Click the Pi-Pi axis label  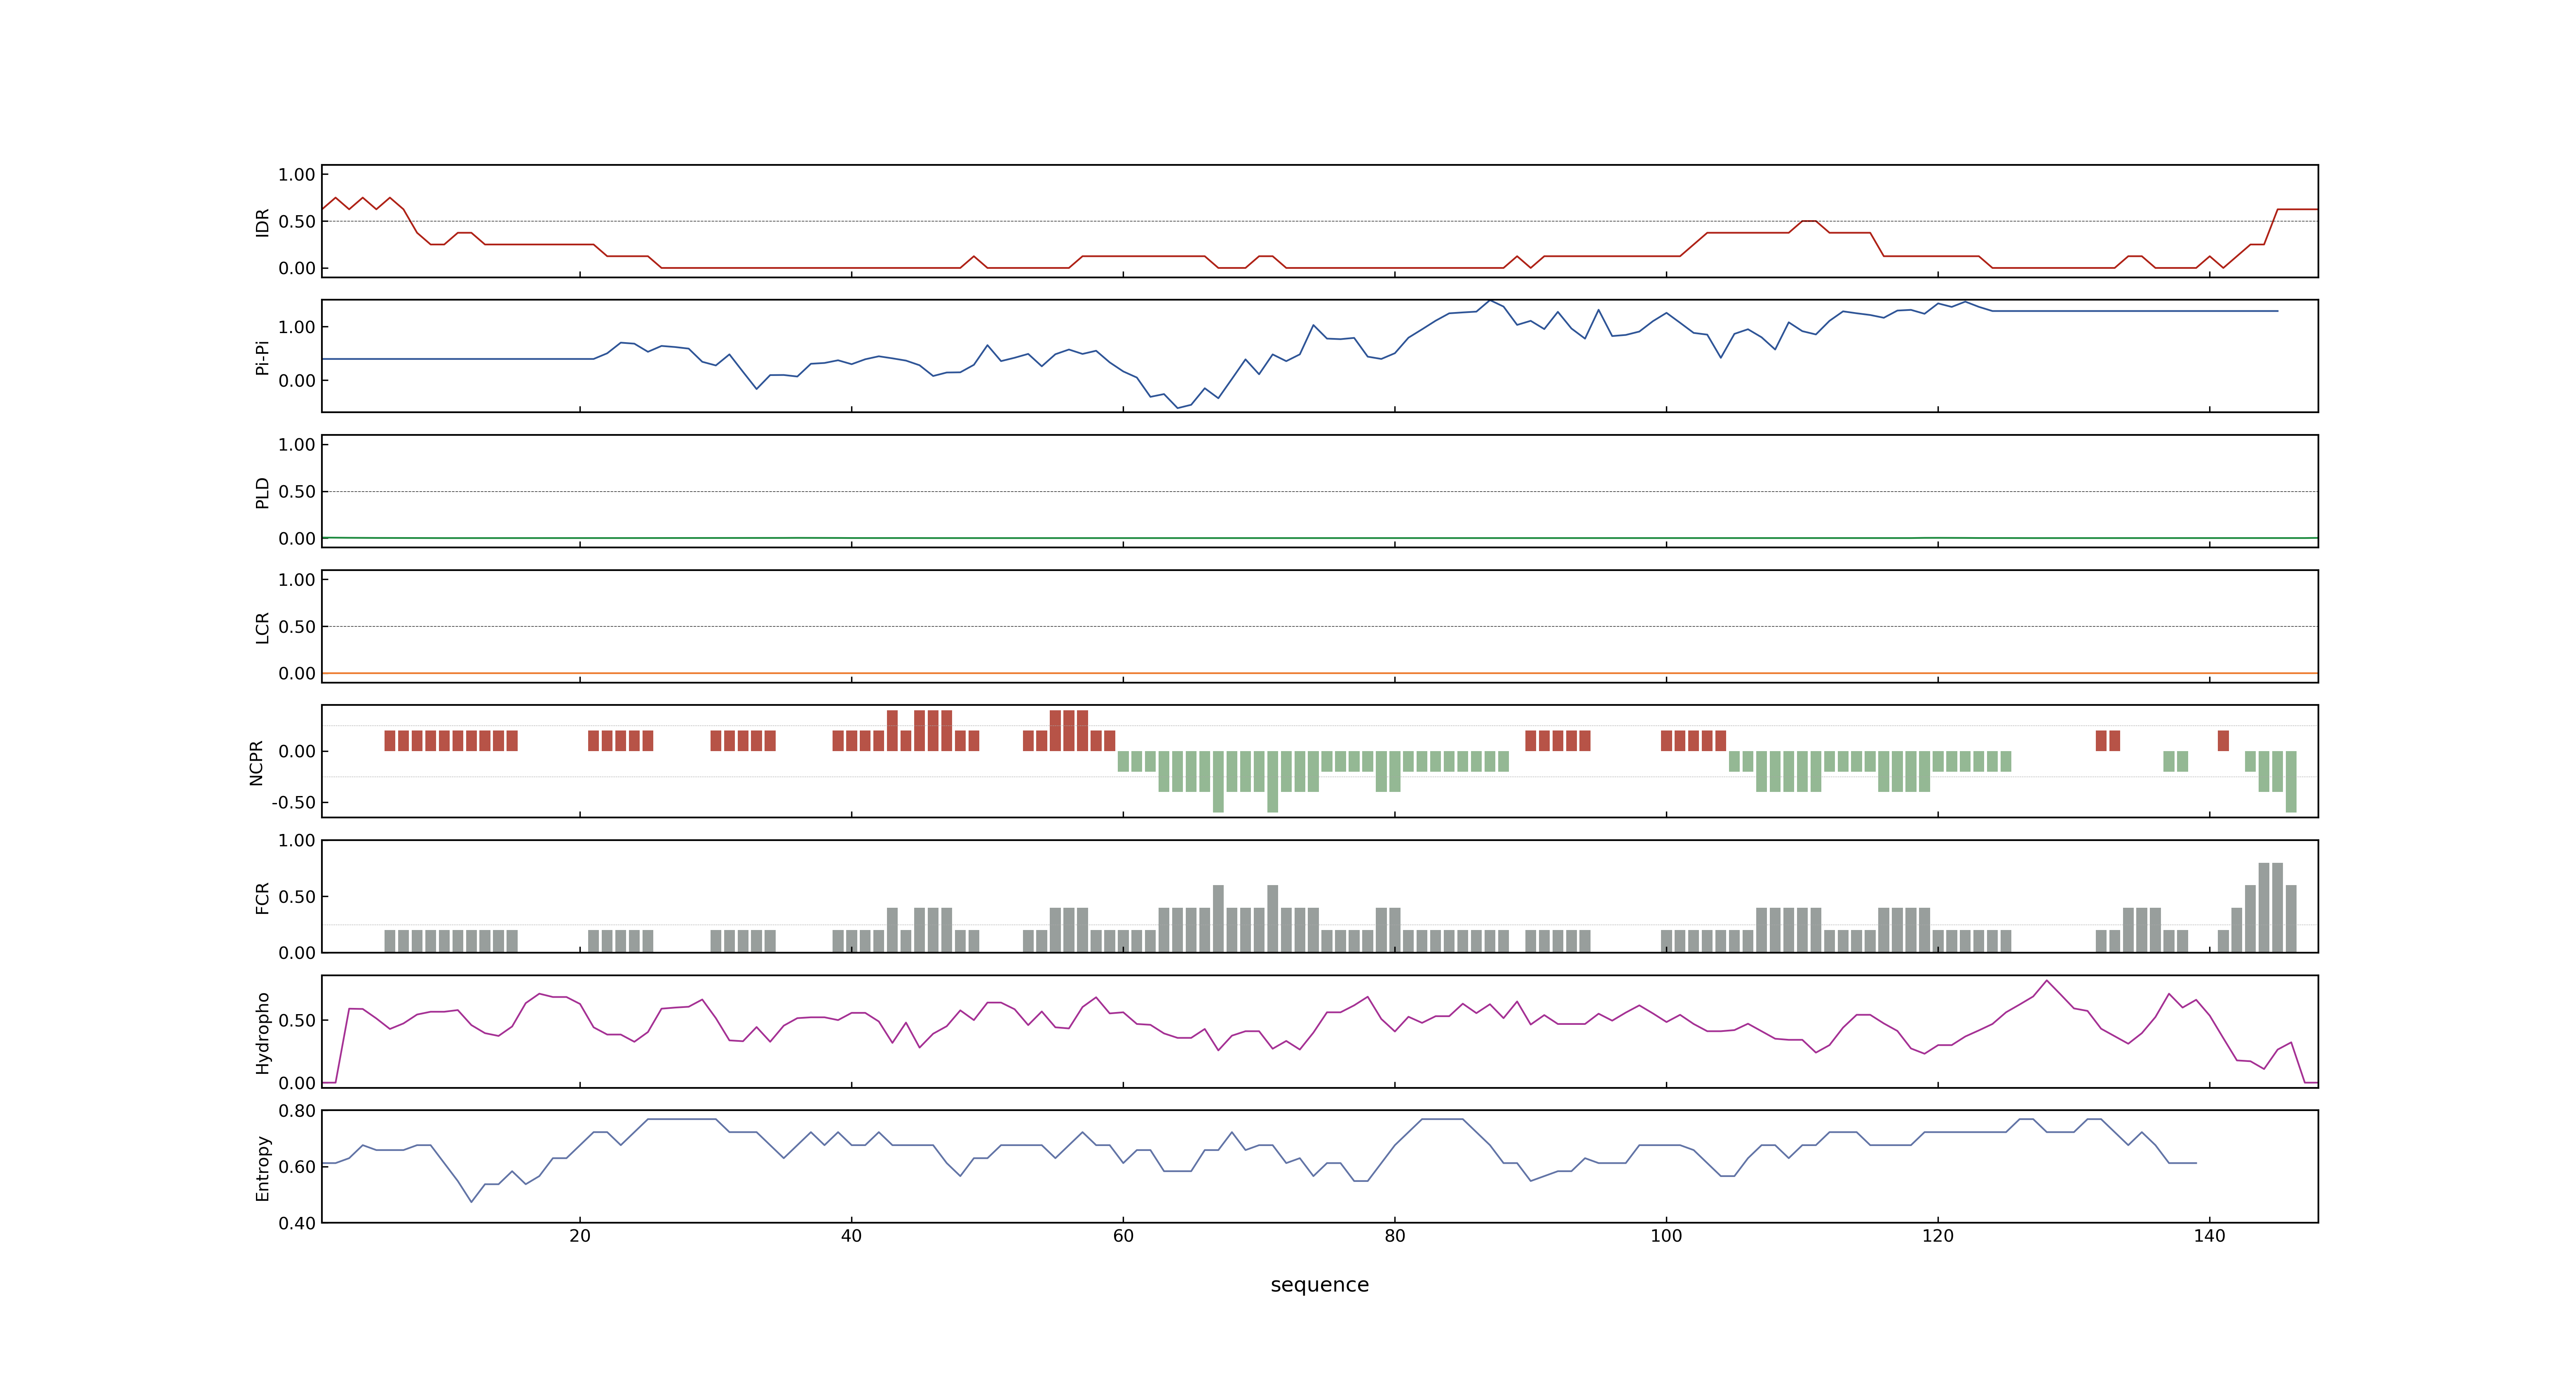[x=262, y=357]
